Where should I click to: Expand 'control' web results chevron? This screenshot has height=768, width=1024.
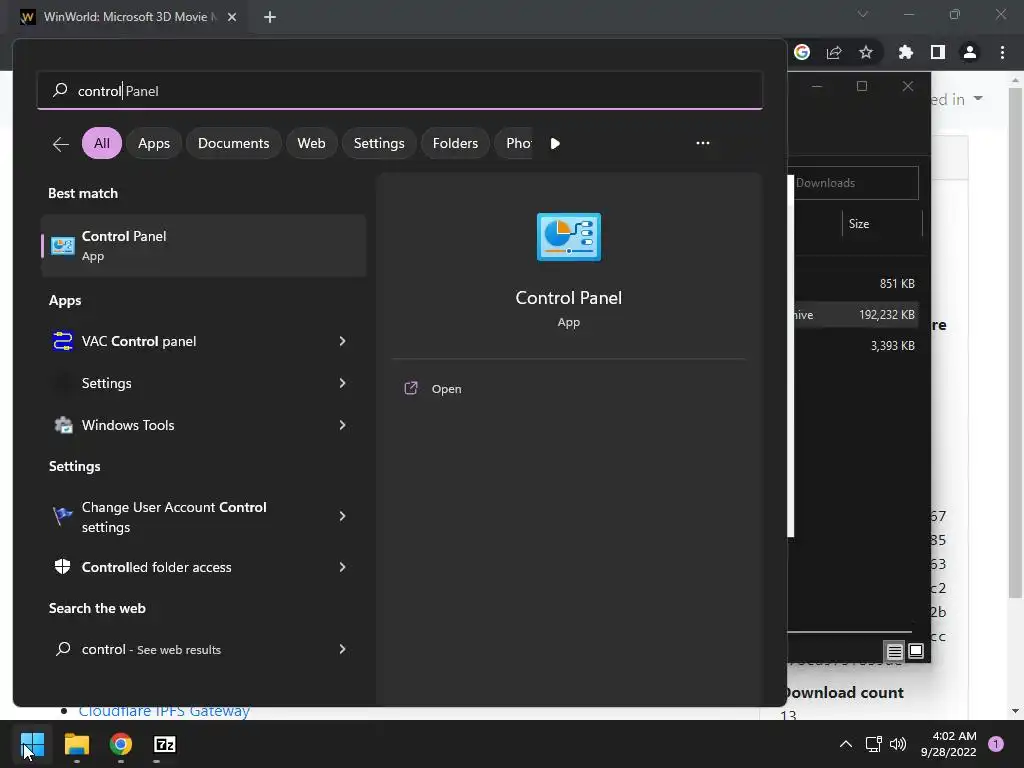[x=342, y=648]
